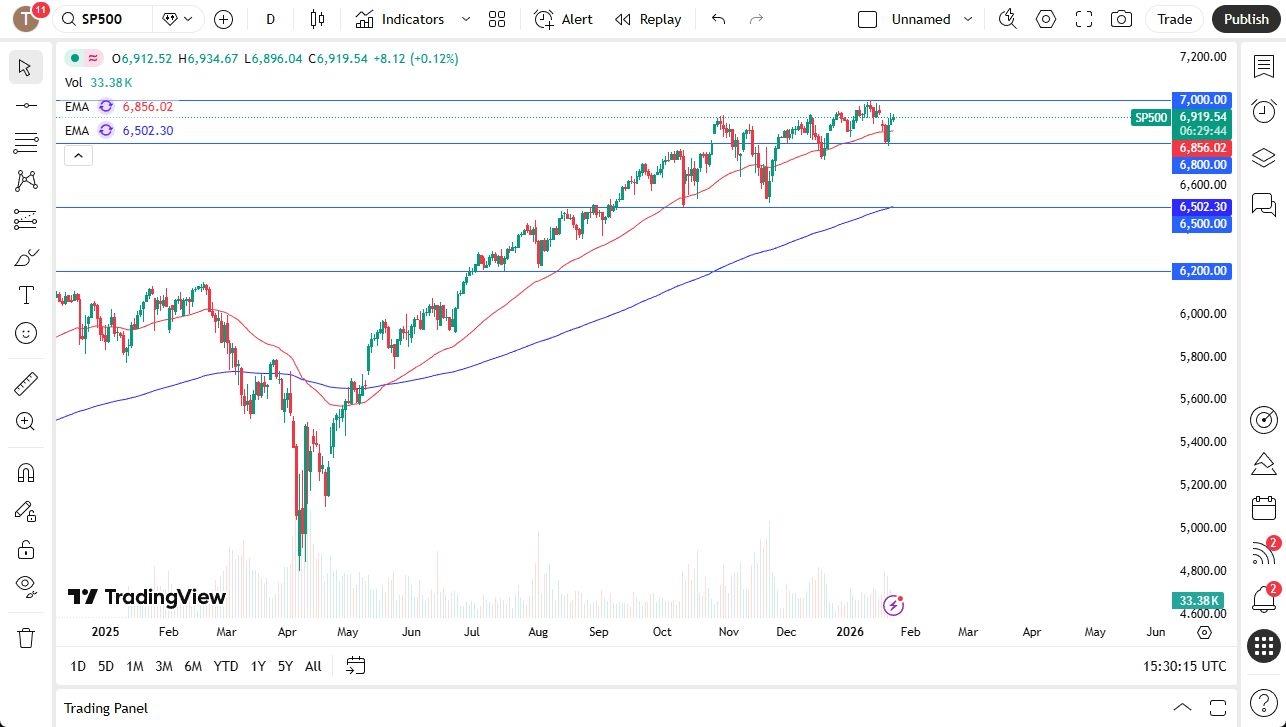The width and height of the screenshot is (1286, 727).
Task: Select the Text annotation tool
Action: click(x=26, y=295)
